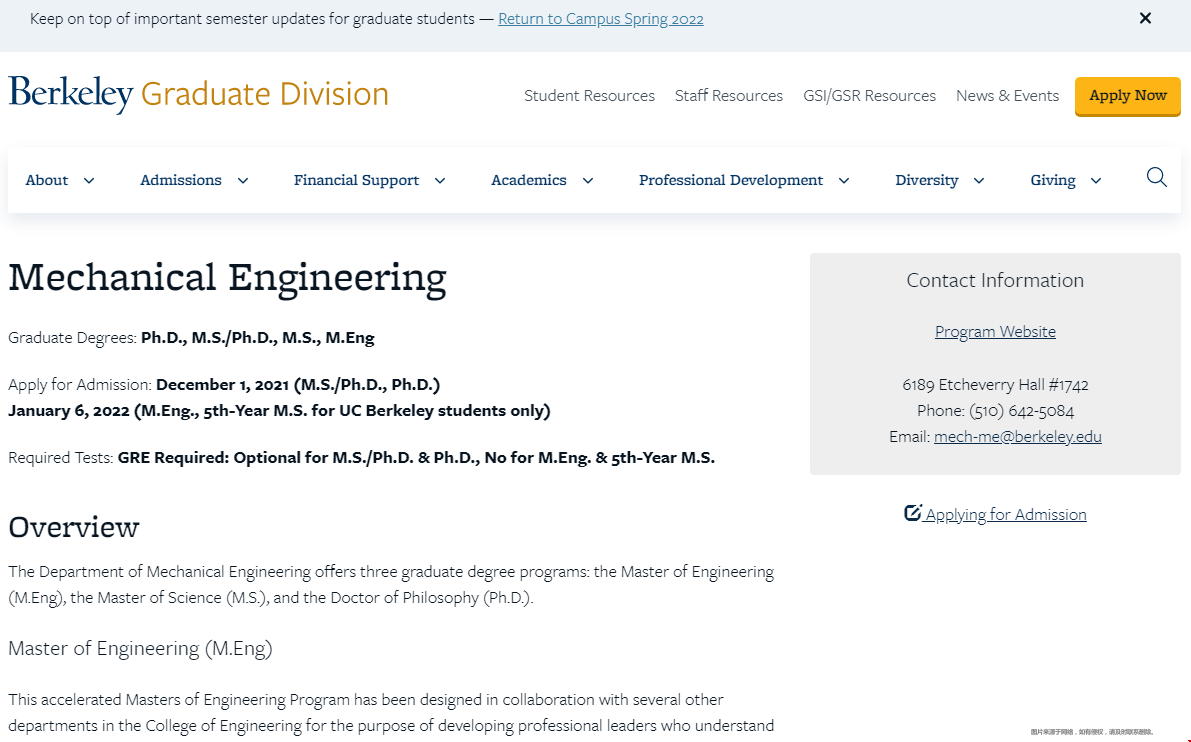The image size is (1191, 742).
Task: Click the phone number (510) 642-5084
Action: point(1022,411)
